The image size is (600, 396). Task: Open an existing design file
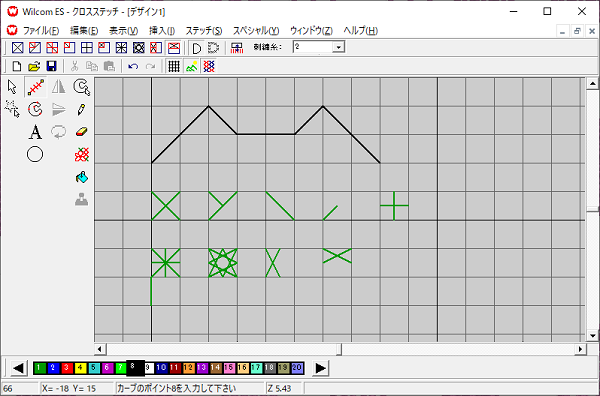coord(34,67)
